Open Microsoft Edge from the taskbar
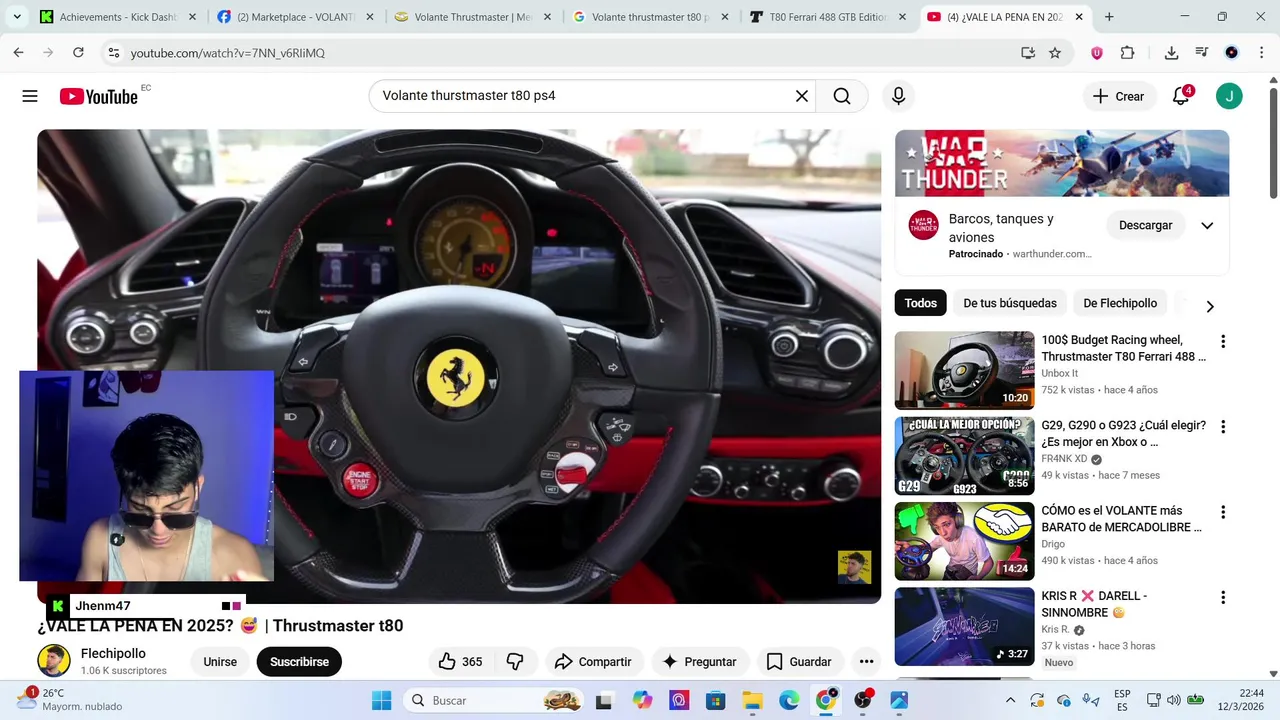 pyautogui.click(x=789, y=700)
